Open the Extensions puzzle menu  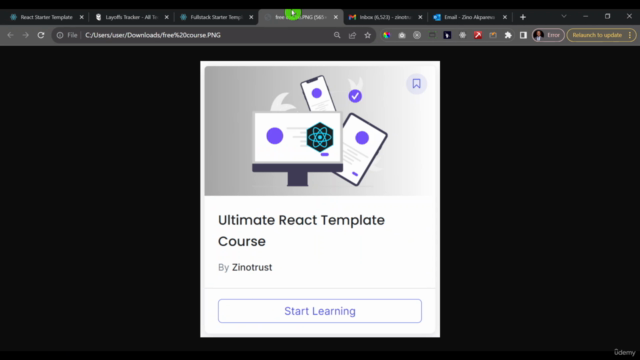pos(508,35)
